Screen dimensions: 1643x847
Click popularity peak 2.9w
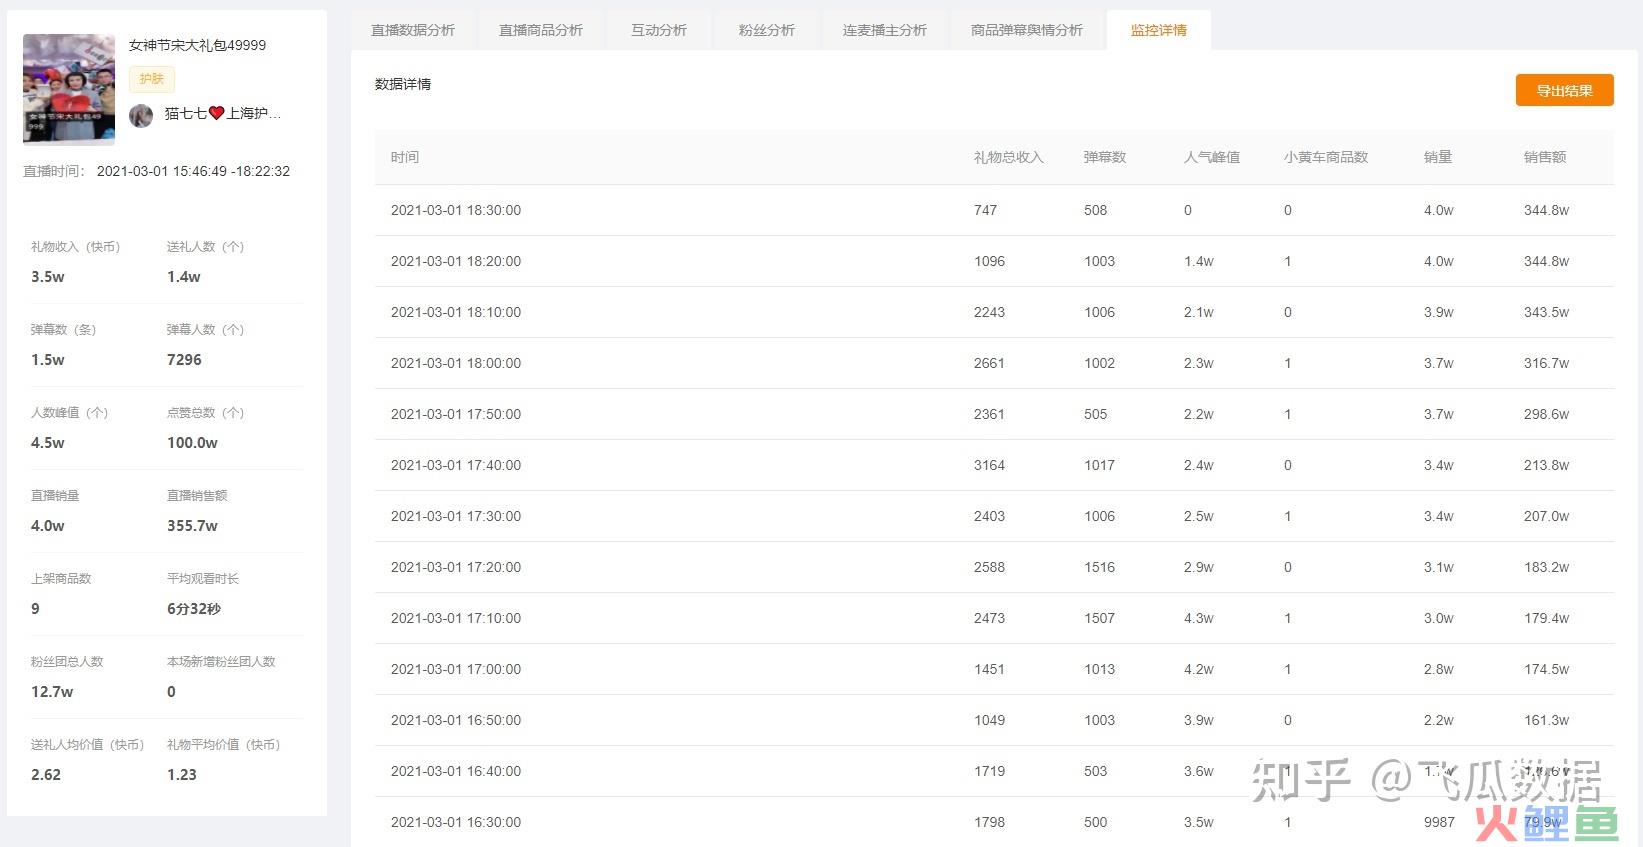(x=1199, y=567)
